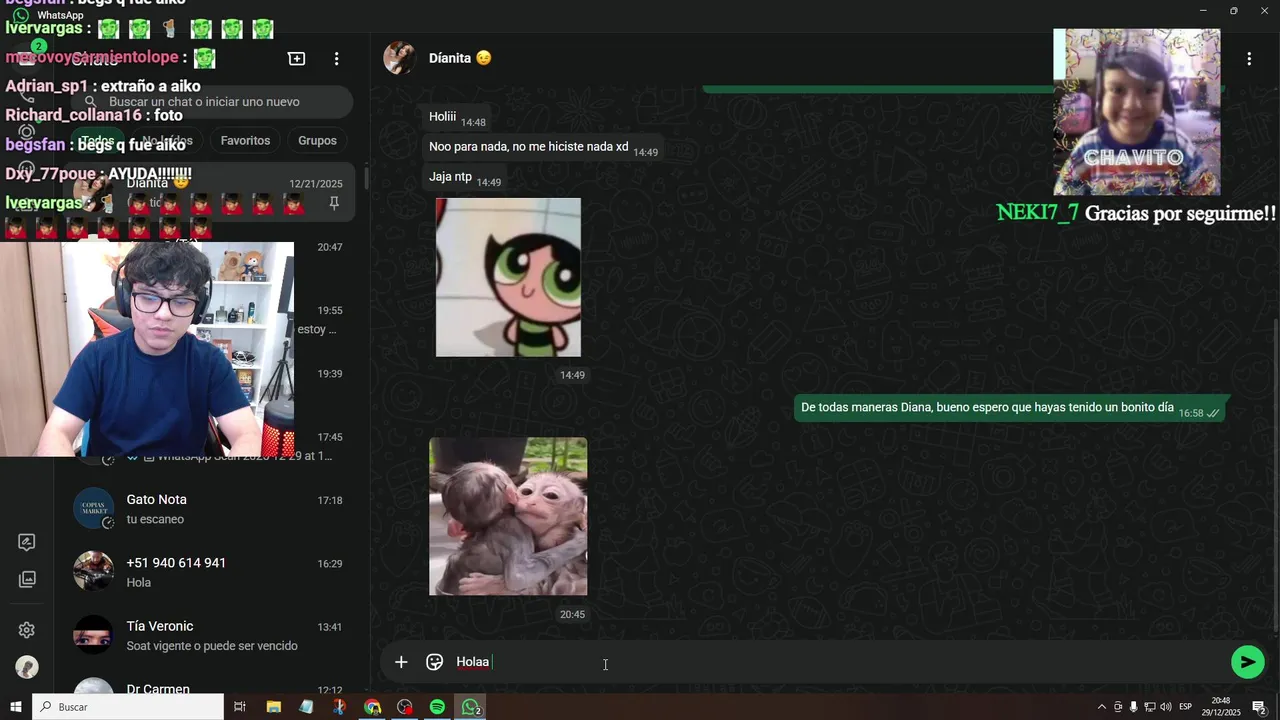Open Google Chrome from taskbar
Viewport: 1280px width, 720px height.
point(372,707)
